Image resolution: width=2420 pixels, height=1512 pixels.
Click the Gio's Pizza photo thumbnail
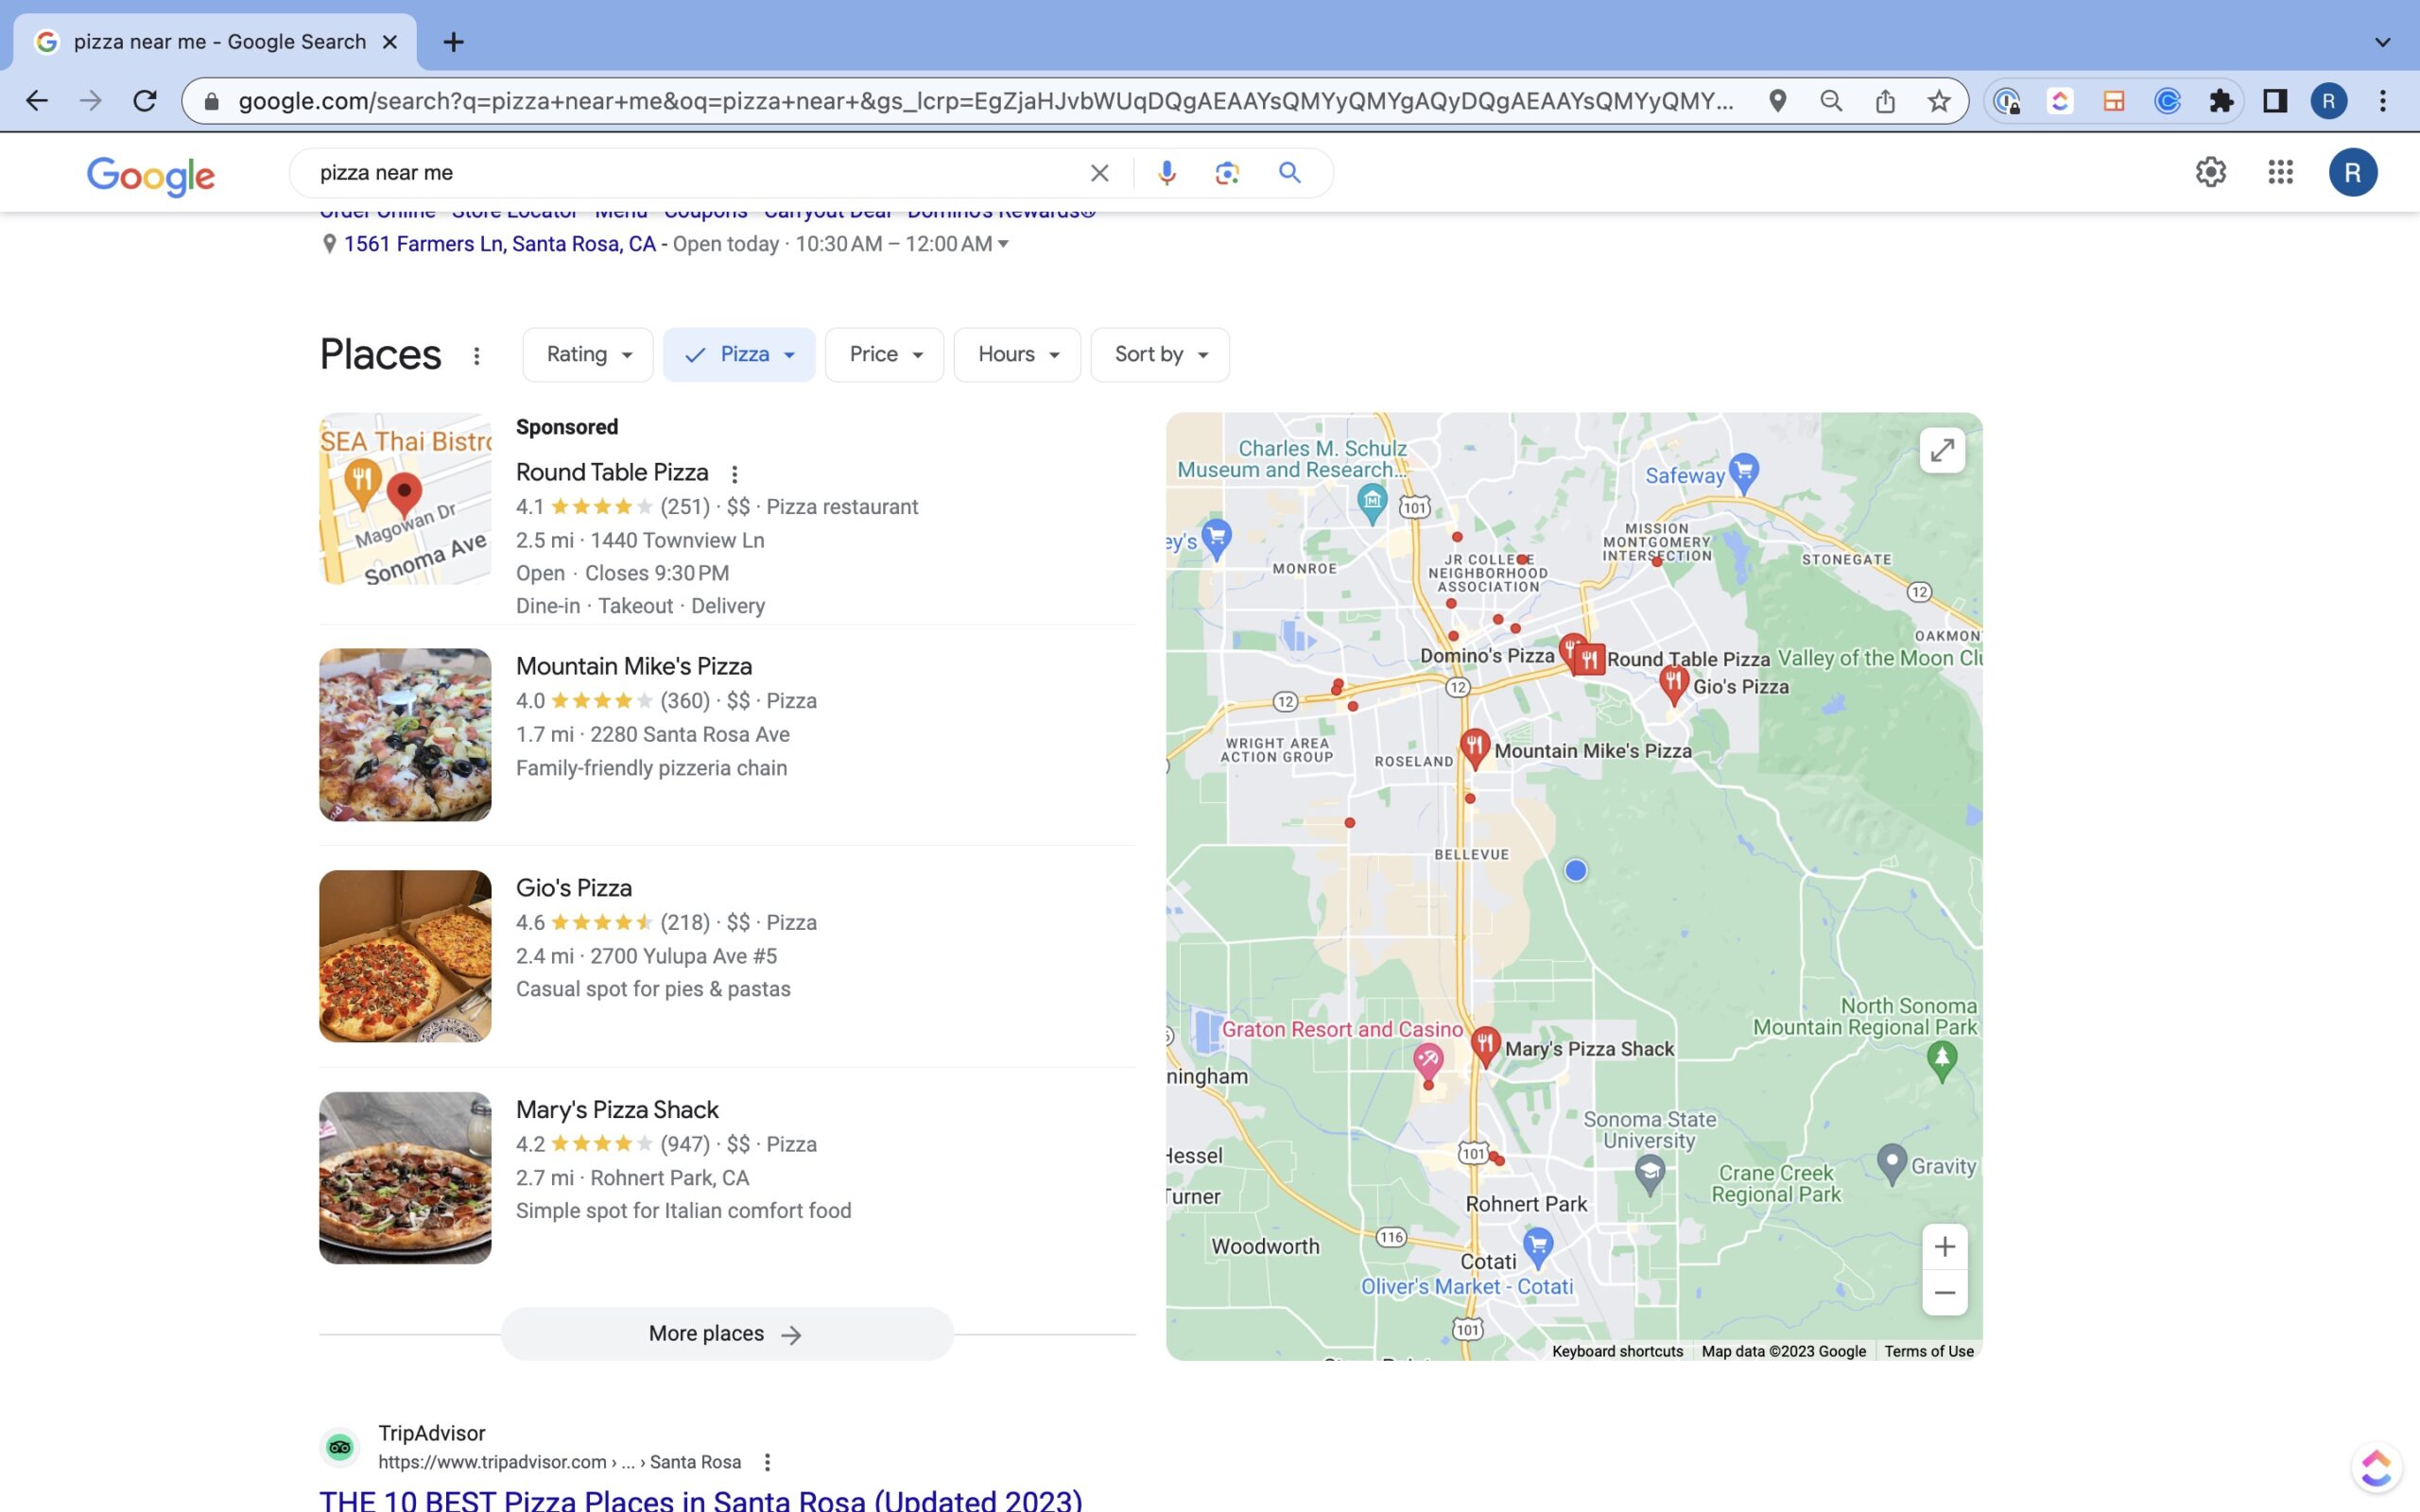(405, 956)
